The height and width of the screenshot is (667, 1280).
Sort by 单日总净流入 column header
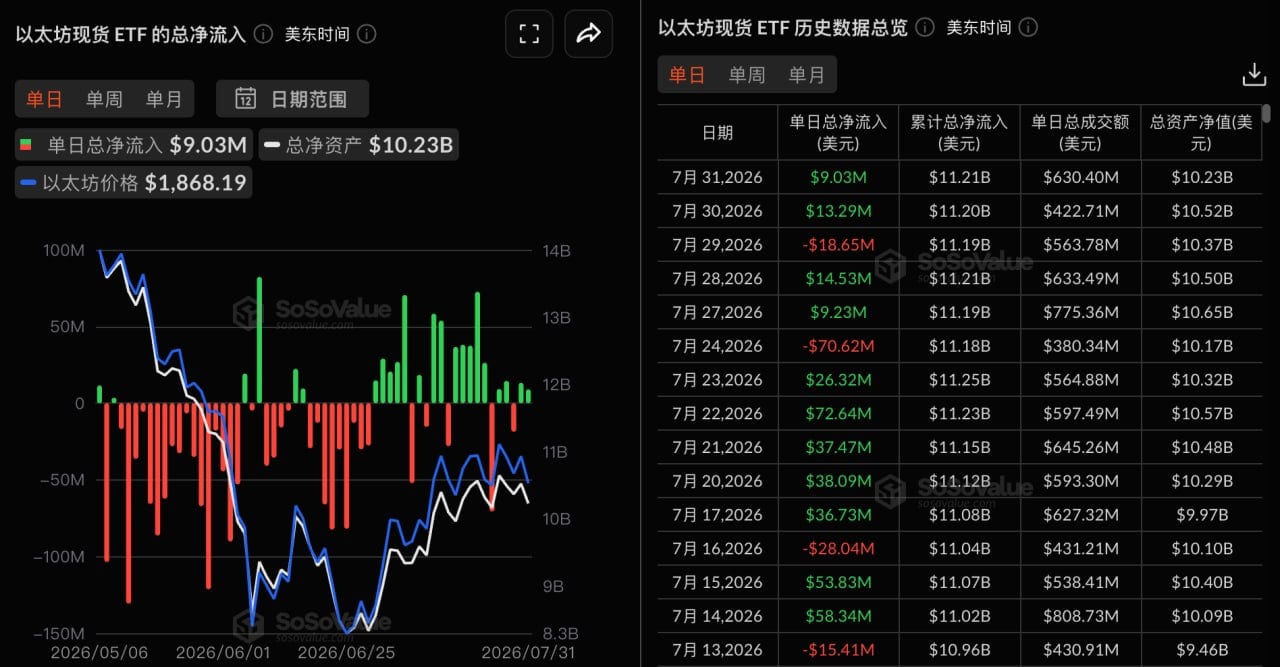[838, 132]
